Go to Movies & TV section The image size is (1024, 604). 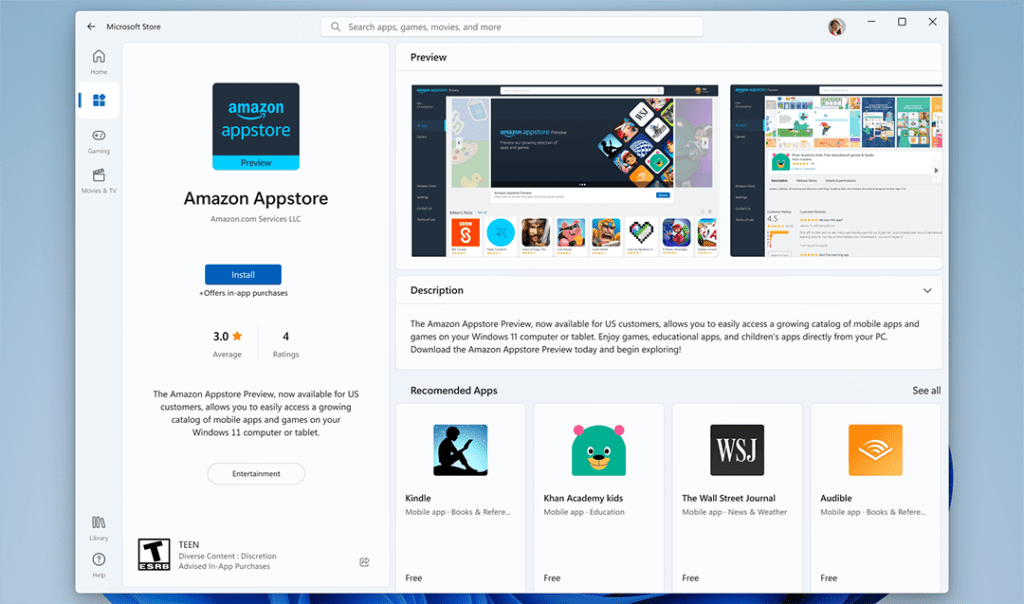pos(99,181)
